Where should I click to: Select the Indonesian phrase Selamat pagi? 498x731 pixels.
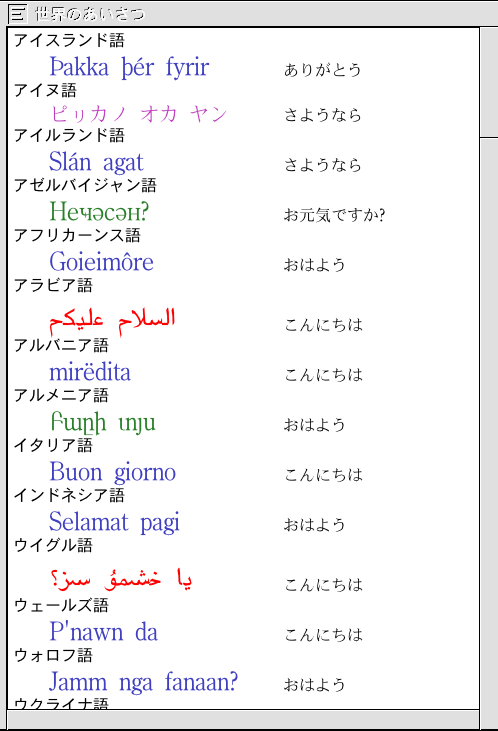point(114,523)
